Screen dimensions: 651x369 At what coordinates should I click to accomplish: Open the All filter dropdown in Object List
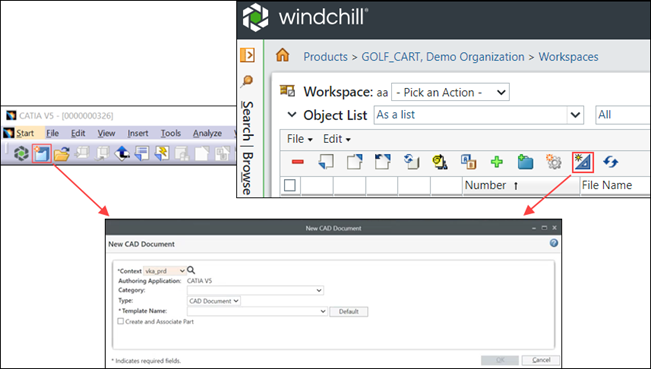[x=623, y=115]
